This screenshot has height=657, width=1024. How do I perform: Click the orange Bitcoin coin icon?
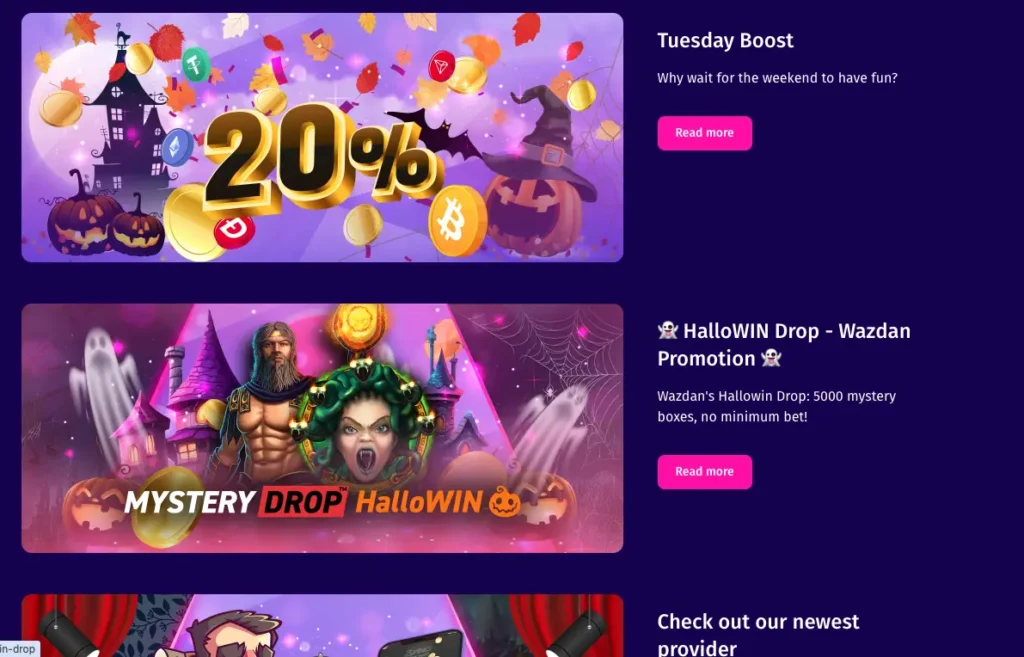457,221
